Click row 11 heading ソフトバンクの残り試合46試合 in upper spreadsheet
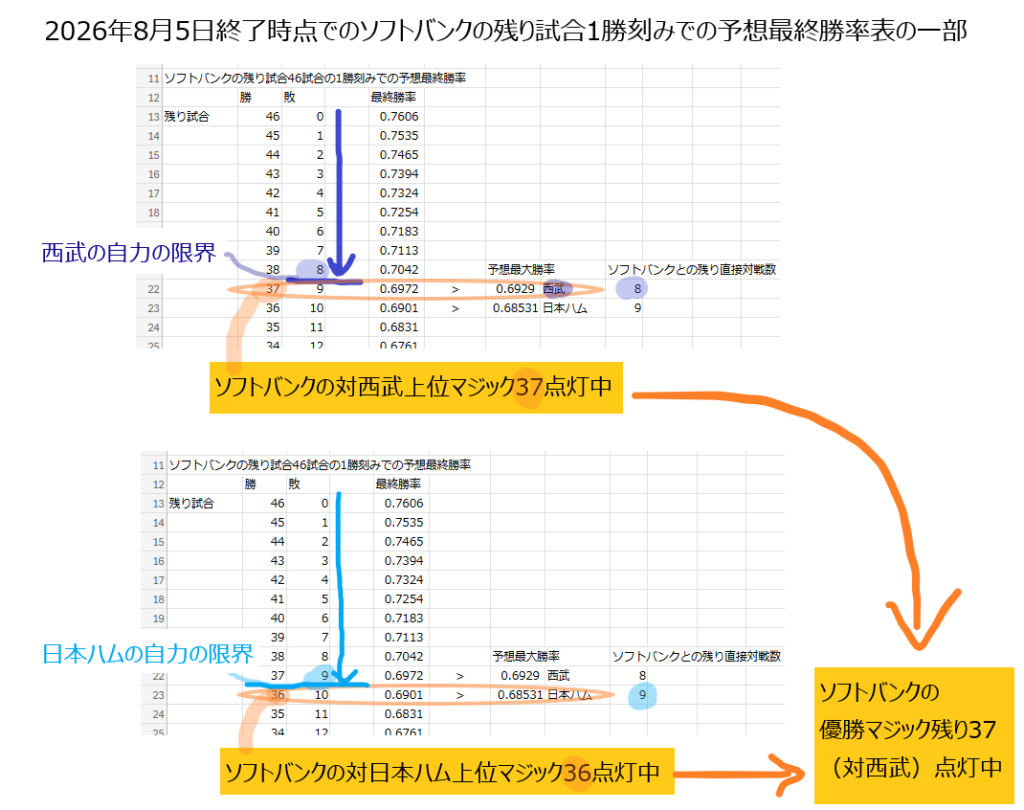1024x810 pixels. [315, 78]
